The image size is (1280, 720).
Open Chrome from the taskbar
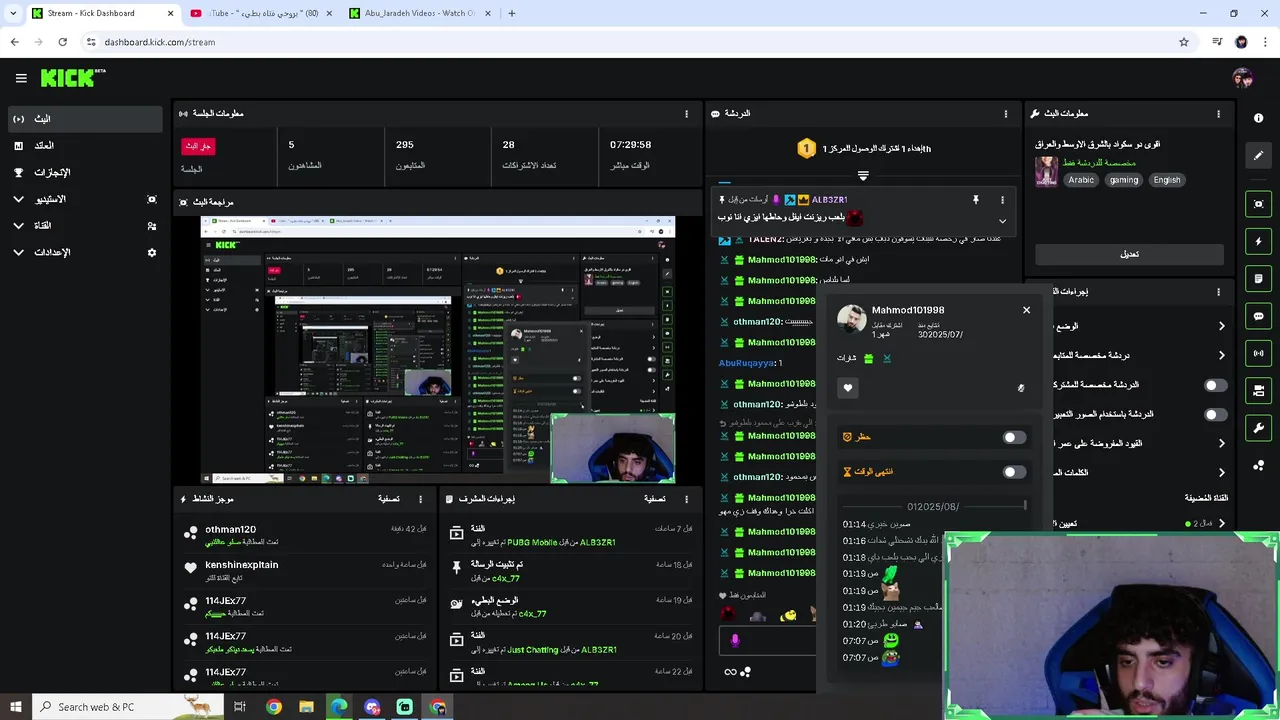(x=274, y=707)
